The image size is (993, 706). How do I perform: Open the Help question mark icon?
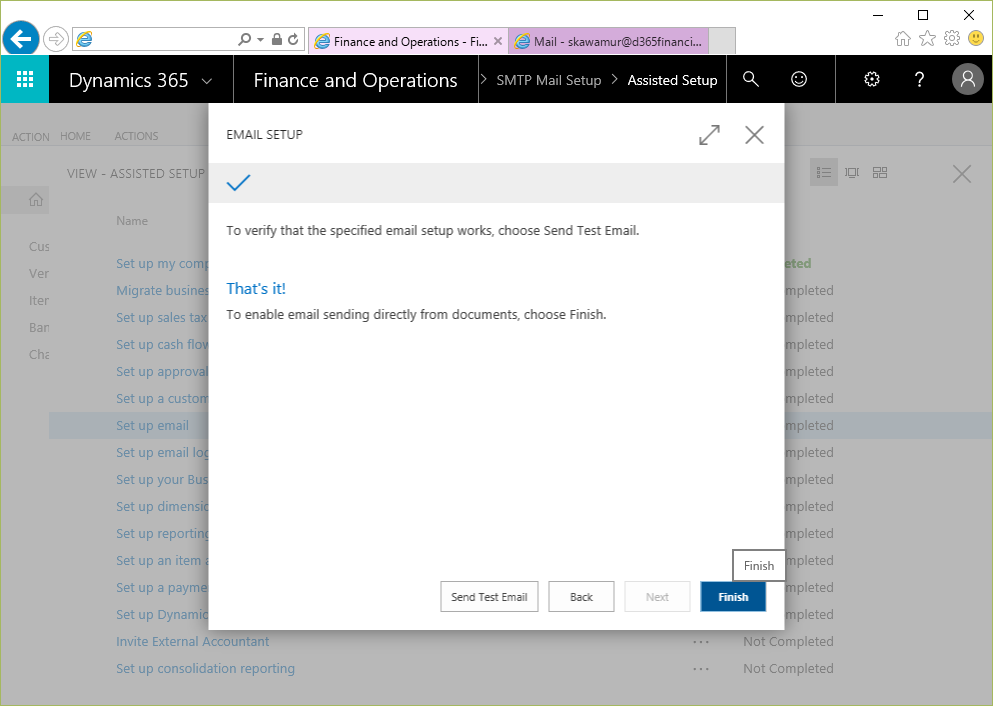coord(920,79)
